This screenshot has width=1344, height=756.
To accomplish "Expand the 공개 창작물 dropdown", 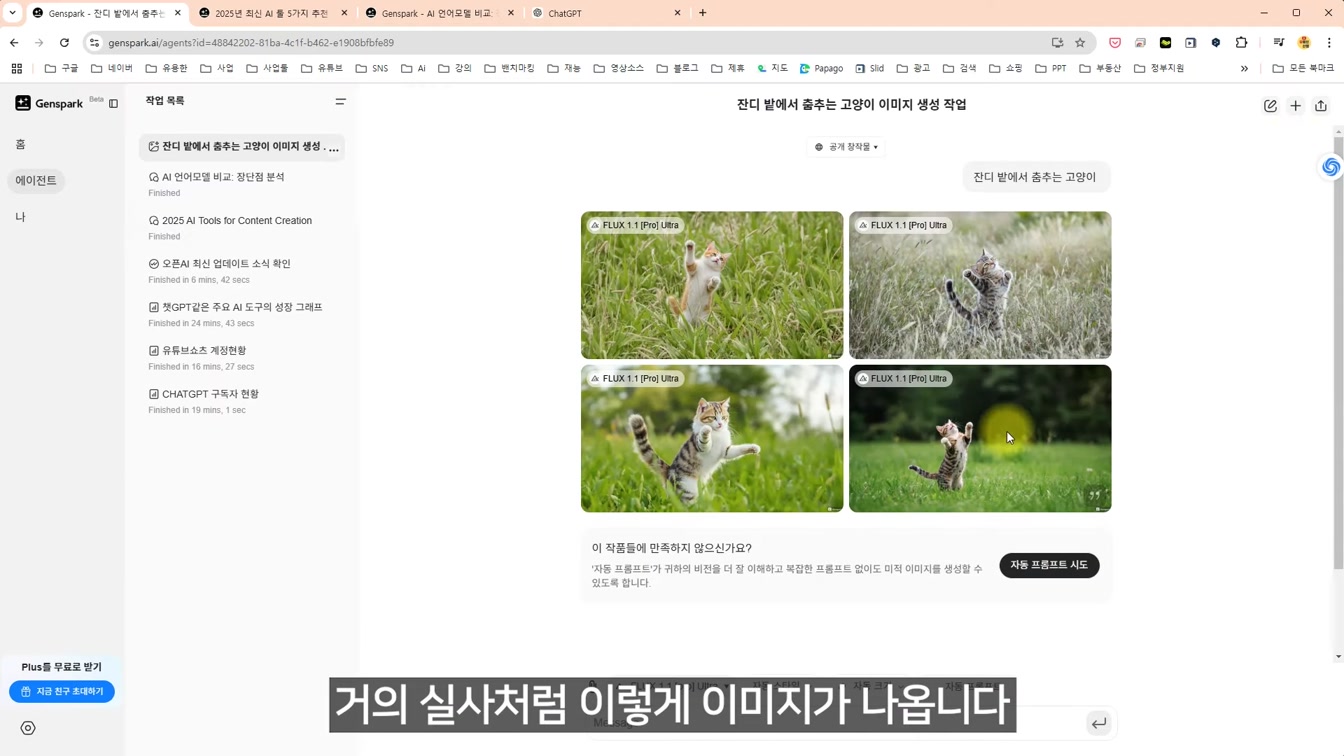I will click(x=846, y=147).
